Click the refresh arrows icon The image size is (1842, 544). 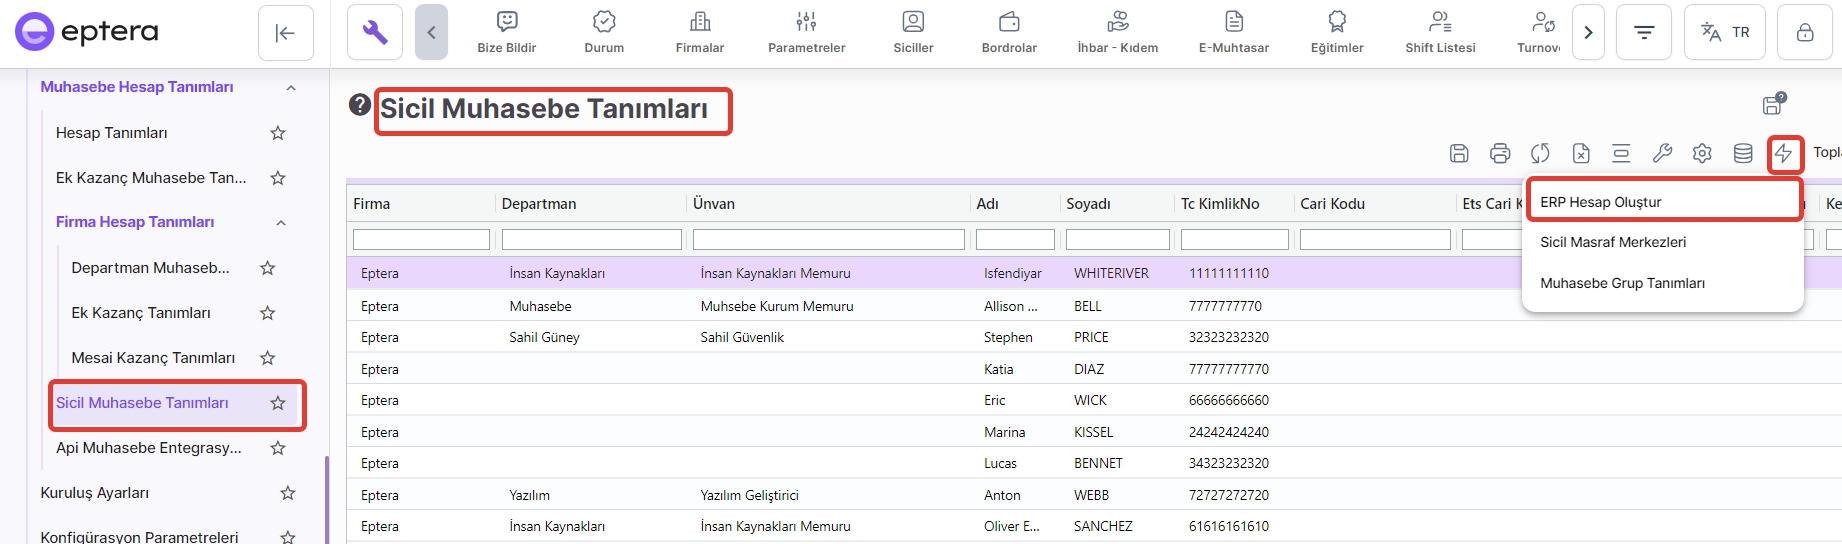(x=1540, y=153)
